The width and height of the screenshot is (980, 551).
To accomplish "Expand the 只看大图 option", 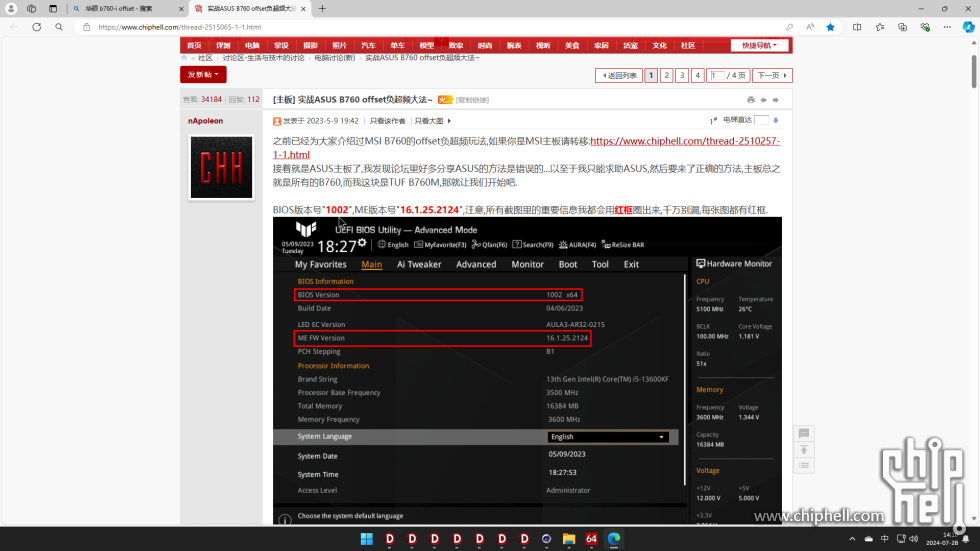I will coord(432,121).
